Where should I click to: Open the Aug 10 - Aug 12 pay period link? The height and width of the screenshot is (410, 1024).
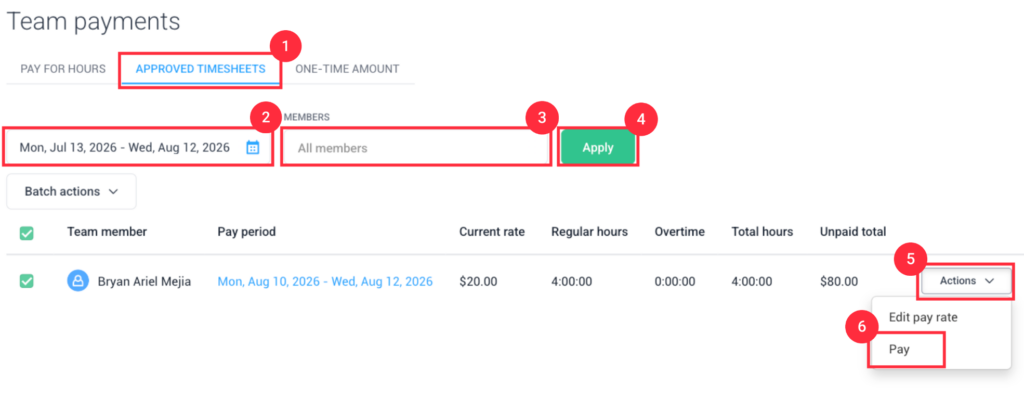325,281
